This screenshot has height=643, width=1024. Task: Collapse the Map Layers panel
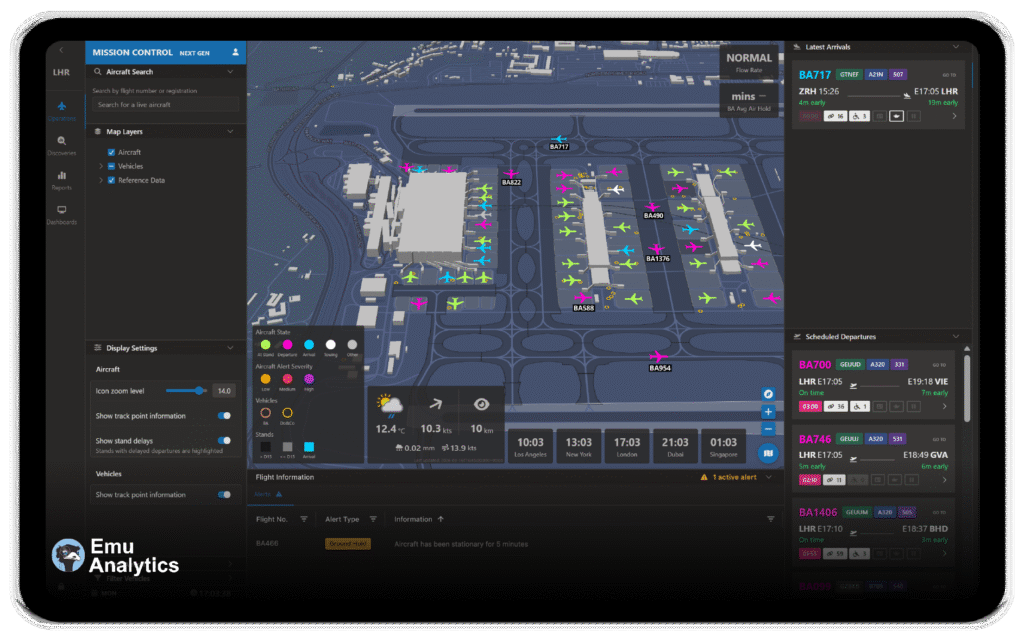(x=230, y=131)
